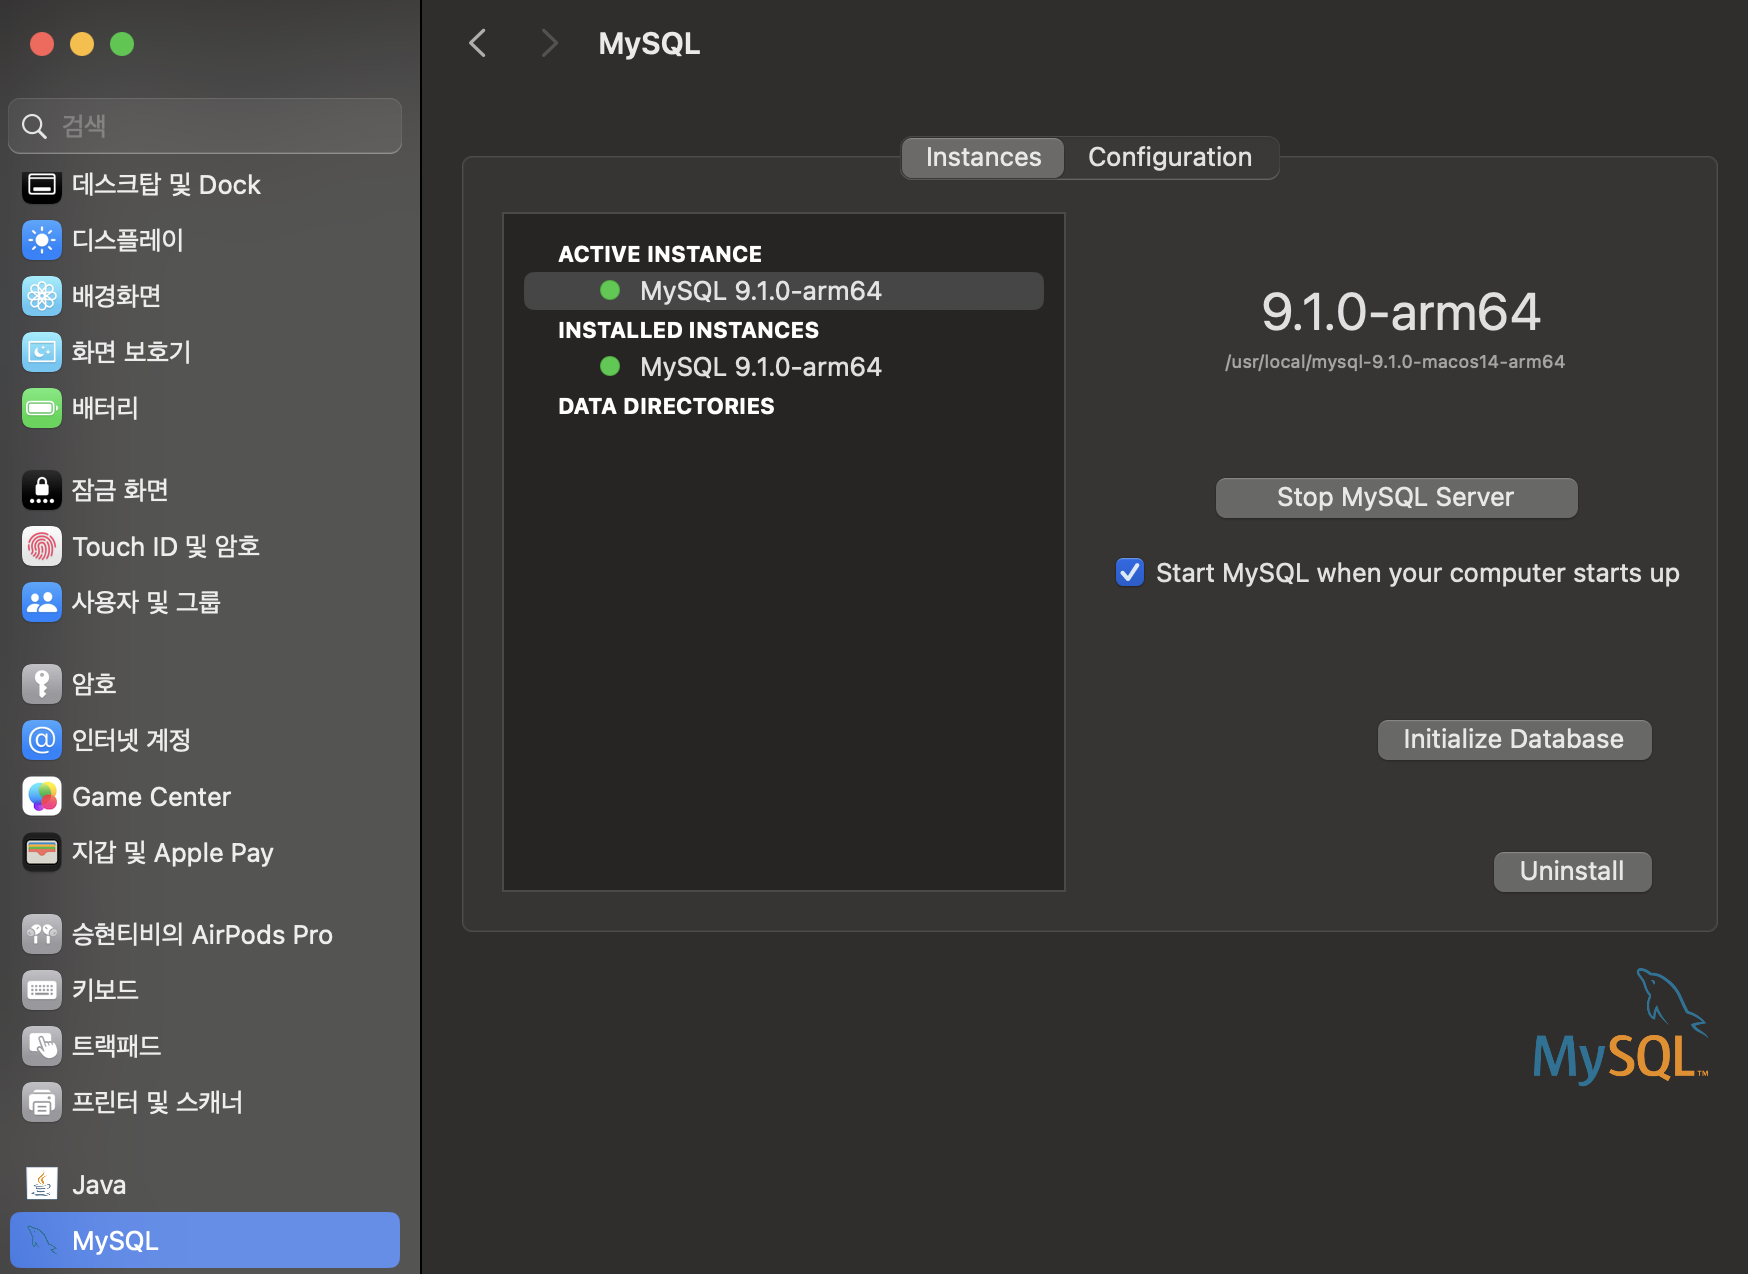Open the 키보드 keyboard icon
The width and height of the screenshot is (1748, 1274).
point(42,990)
